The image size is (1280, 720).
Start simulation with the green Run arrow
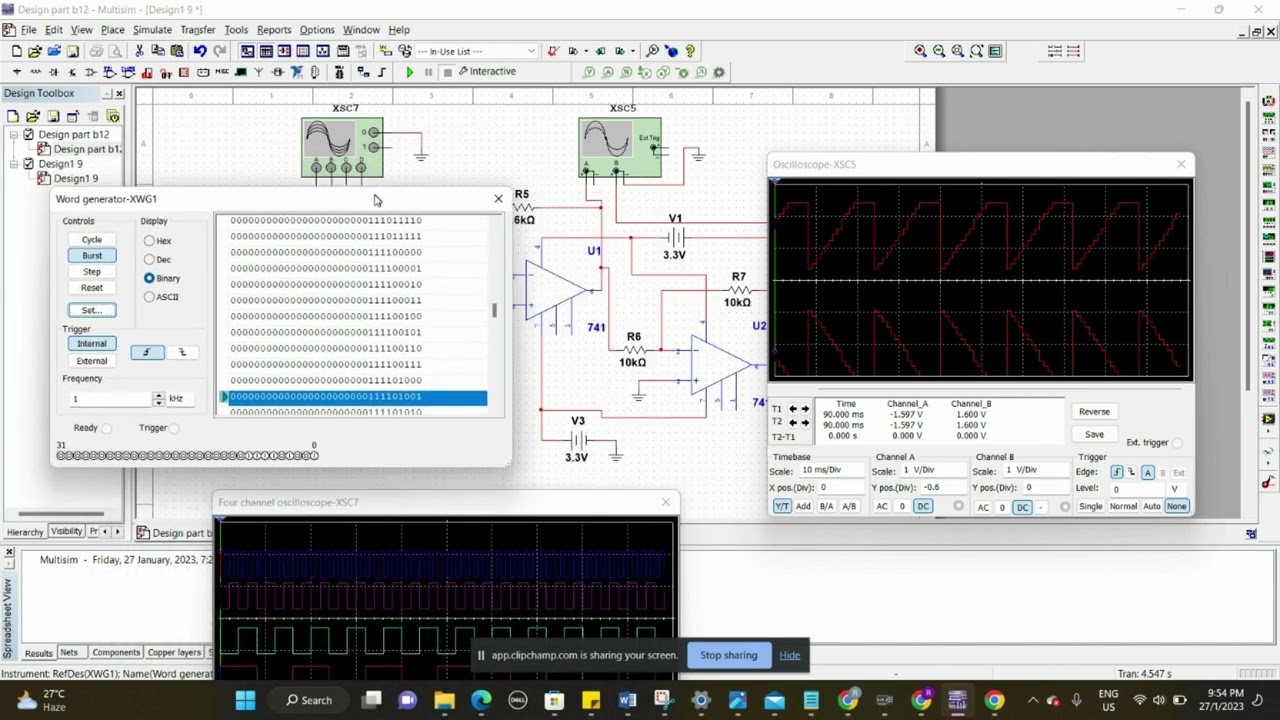(x=409, y=72)
